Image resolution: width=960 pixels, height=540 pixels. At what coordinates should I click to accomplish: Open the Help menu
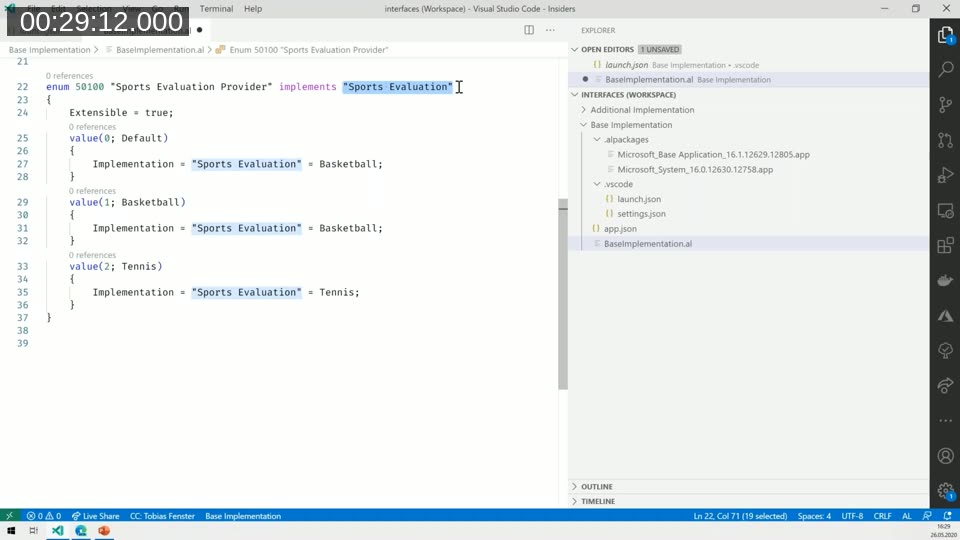point(253,9)
